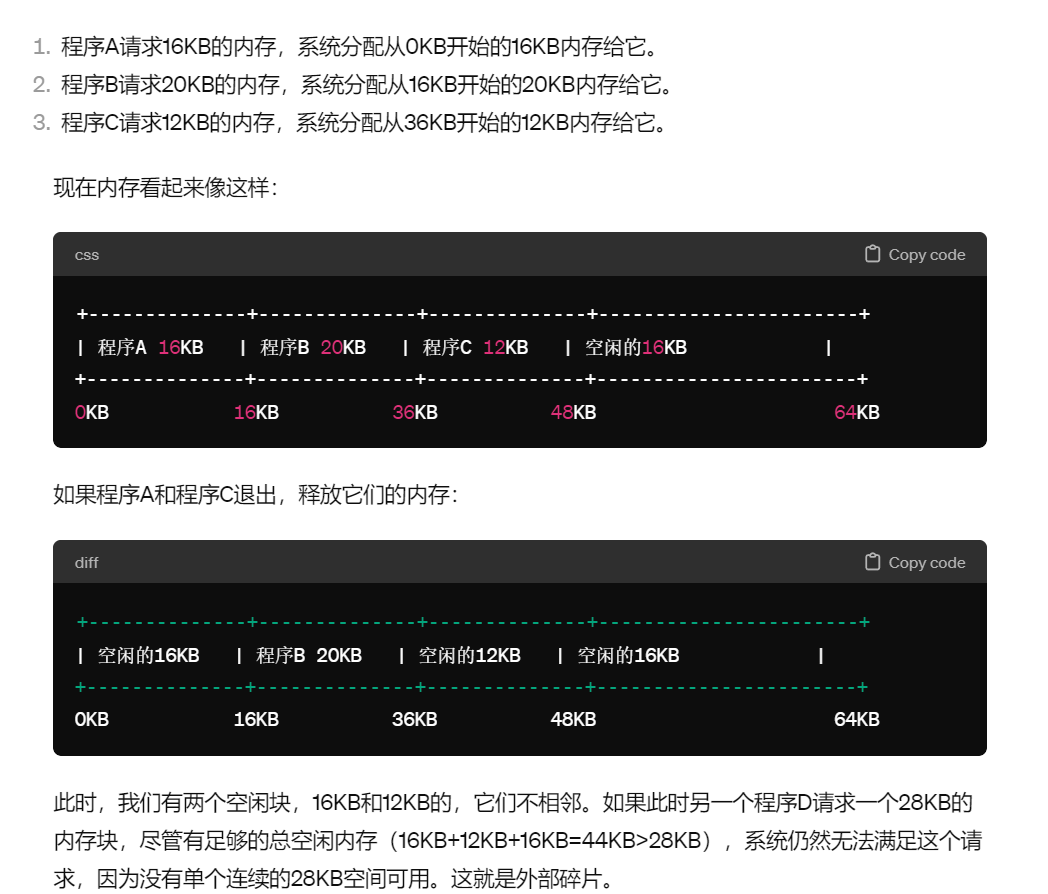Click list item about 程序C请求12KB的内存

(x=365, y=122)
